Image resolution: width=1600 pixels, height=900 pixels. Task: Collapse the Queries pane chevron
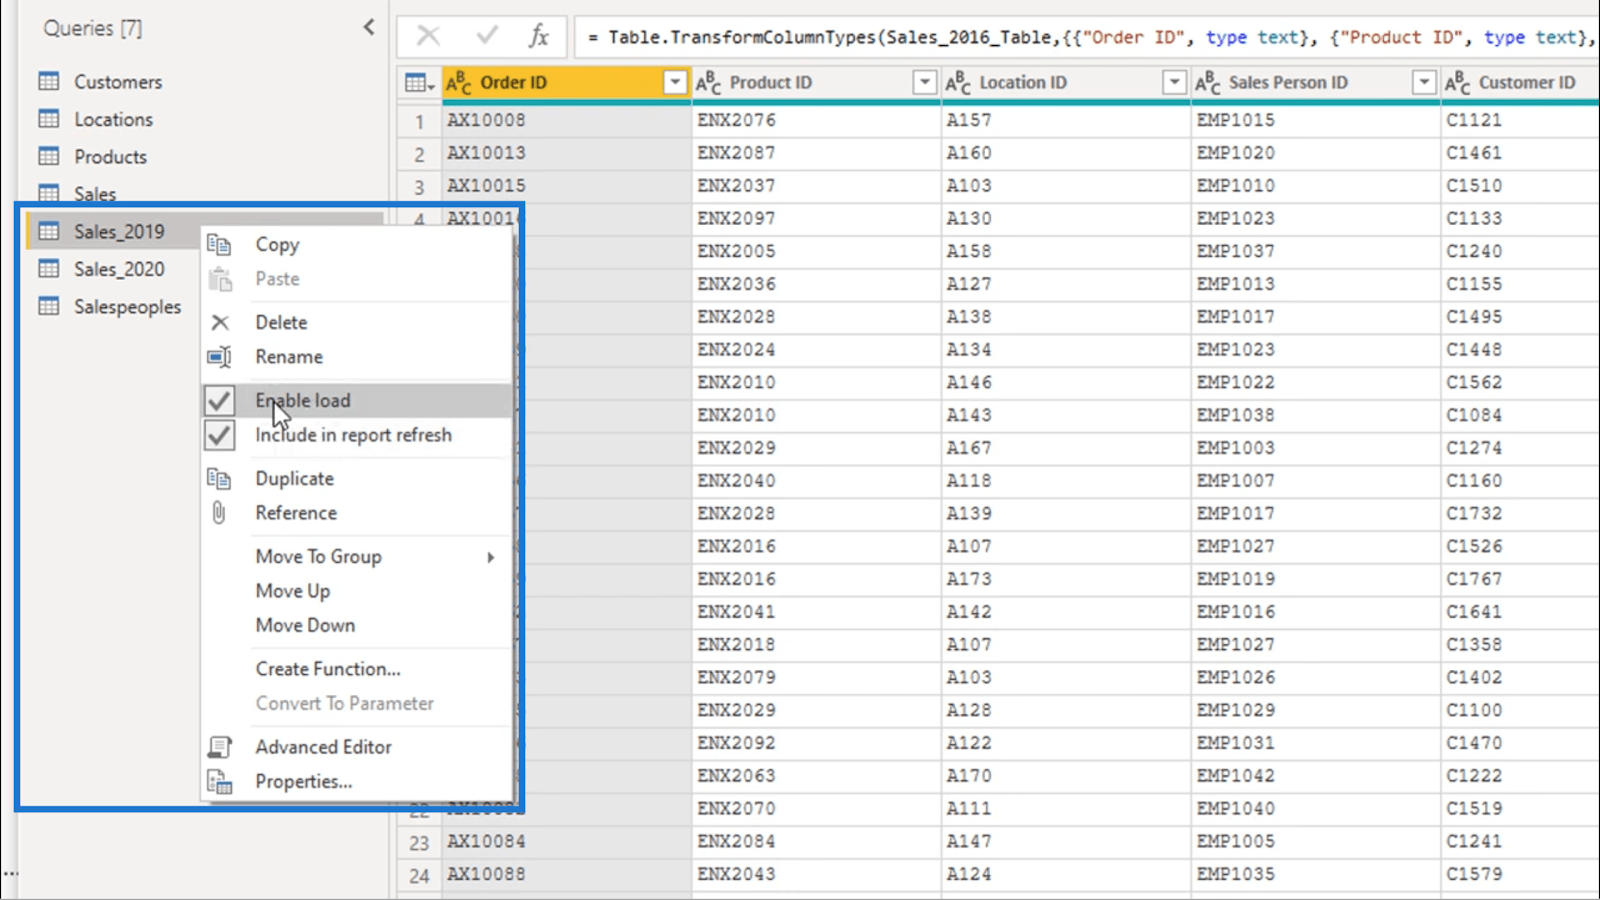click(x=369, y=27)
